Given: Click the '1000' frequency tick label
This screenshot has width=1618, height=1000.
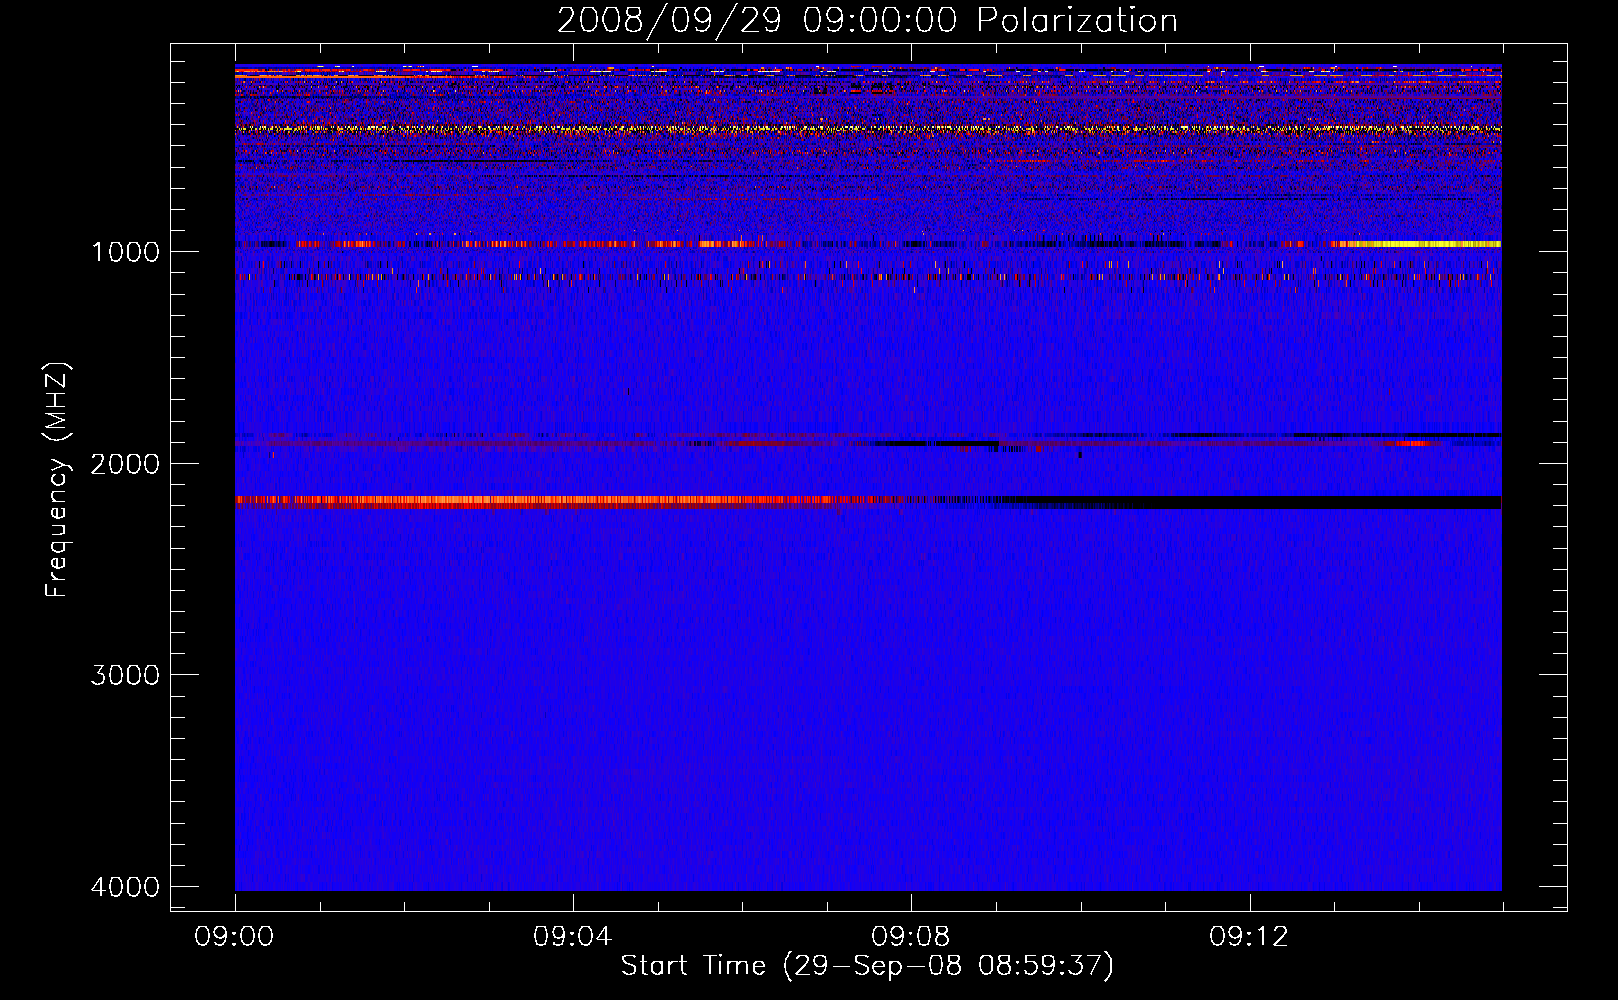Looking at the screenshot, I should pos(125,252).
